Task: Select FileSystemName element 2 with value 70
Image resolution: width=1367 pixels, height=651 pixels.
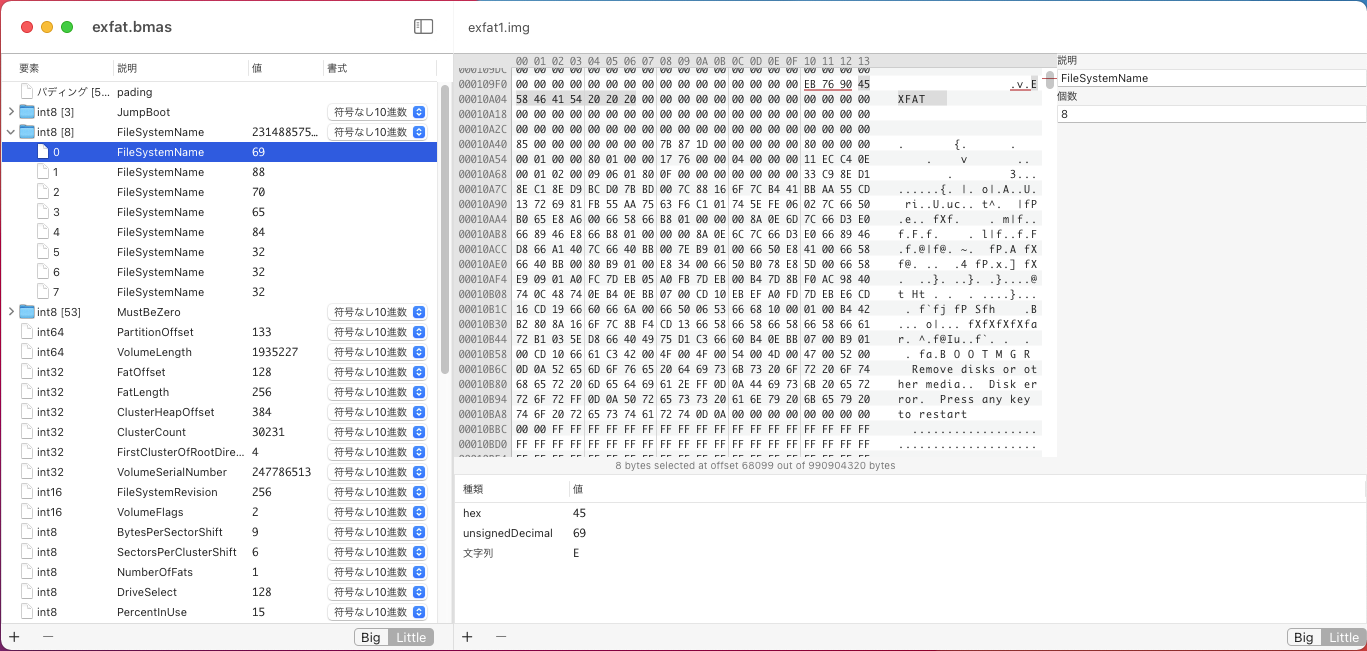Action: coord(219,192)
